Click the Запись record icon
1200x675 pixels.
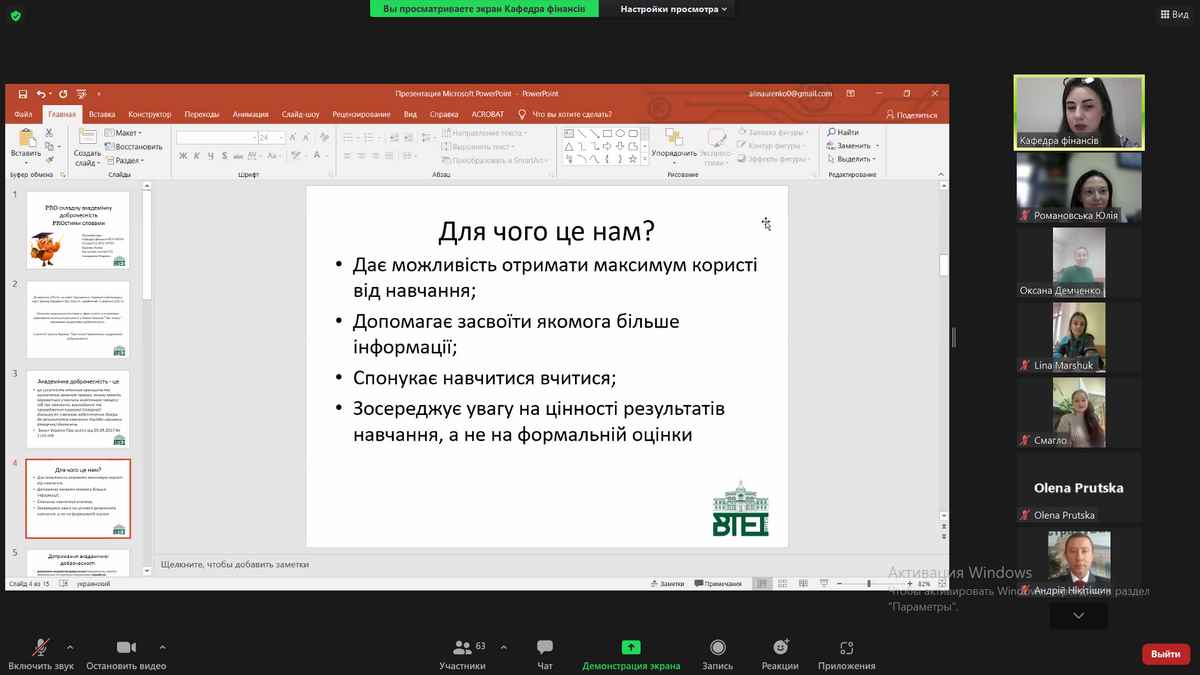[717, 648]
